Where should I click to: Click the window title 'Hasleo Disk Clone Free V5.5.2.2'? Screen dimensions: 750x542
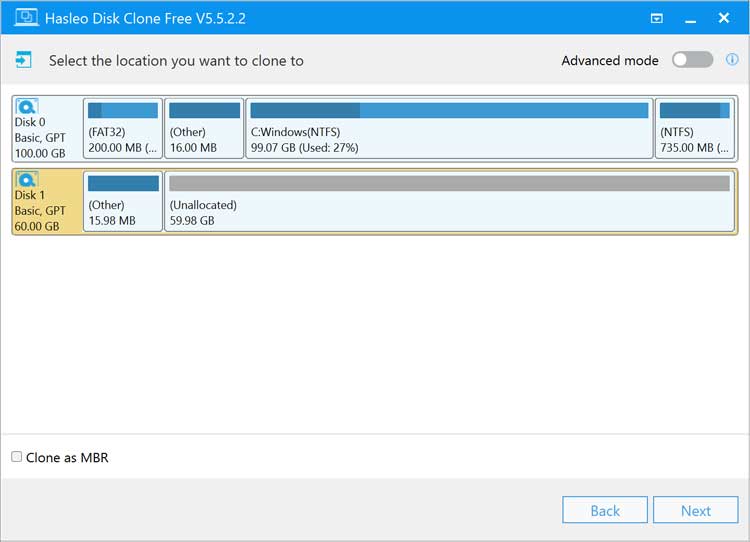coord(145,18)
